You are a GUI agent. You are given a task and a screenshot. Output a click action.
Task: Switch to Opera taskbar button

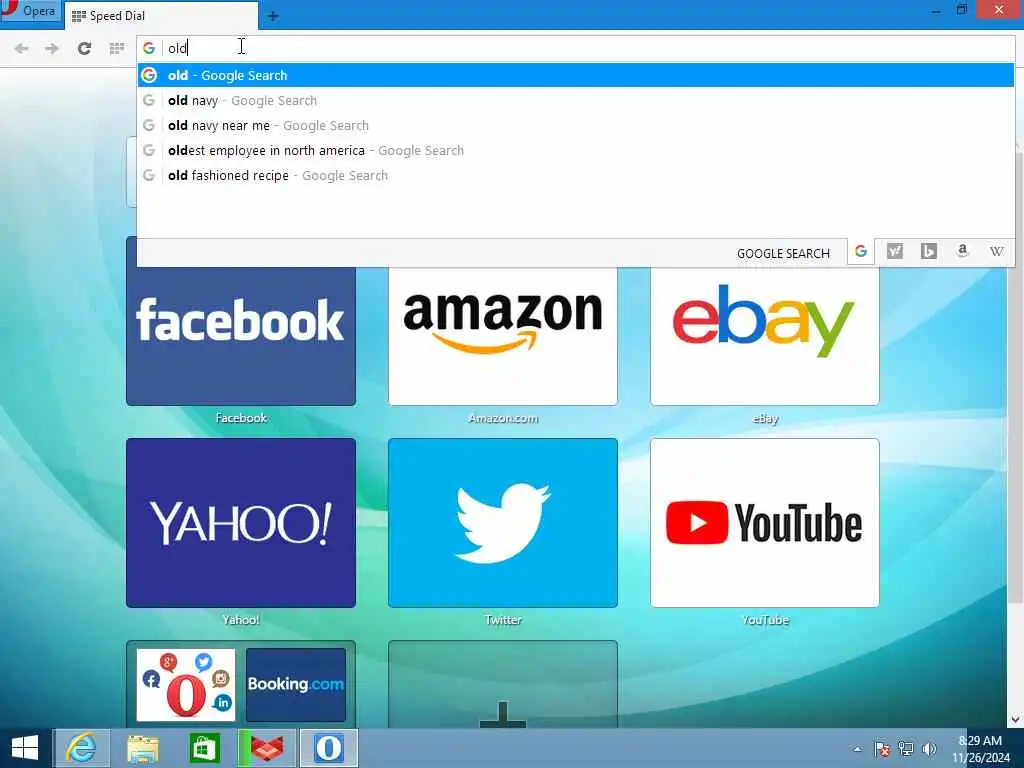pos(329,748)
